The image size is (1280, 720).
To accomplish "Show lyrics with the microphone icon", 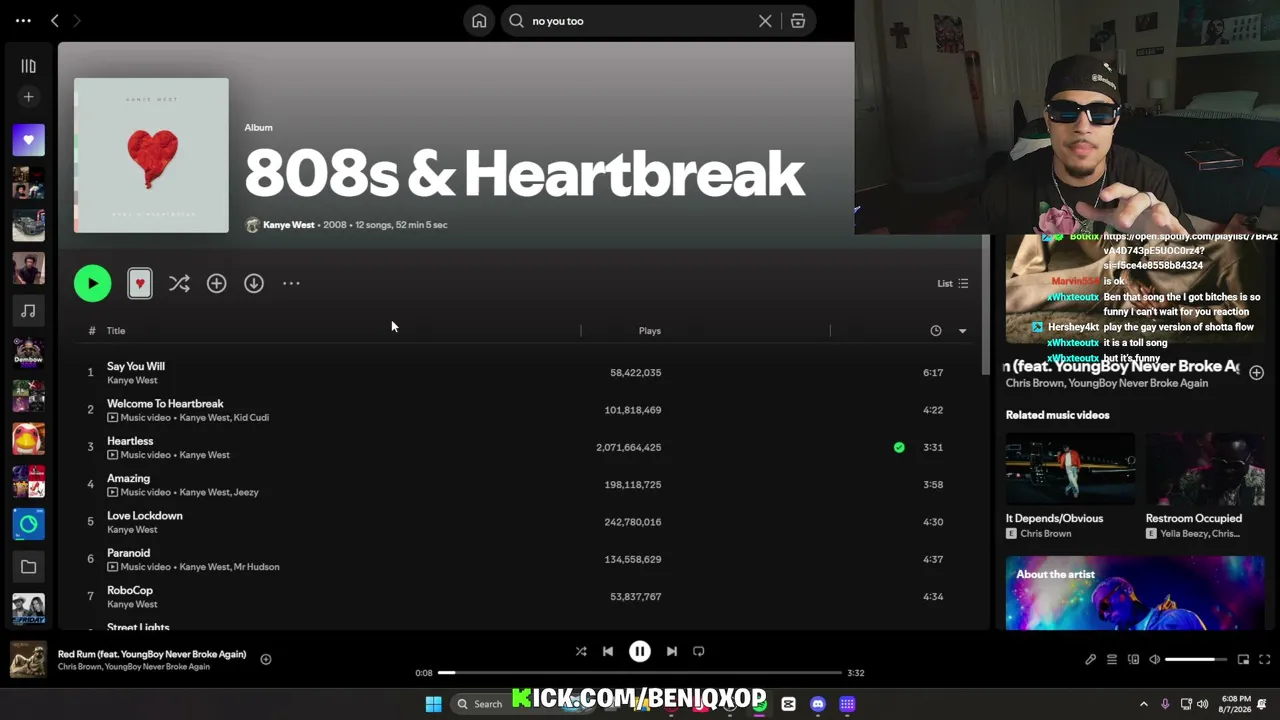I will click(1091, 660).
